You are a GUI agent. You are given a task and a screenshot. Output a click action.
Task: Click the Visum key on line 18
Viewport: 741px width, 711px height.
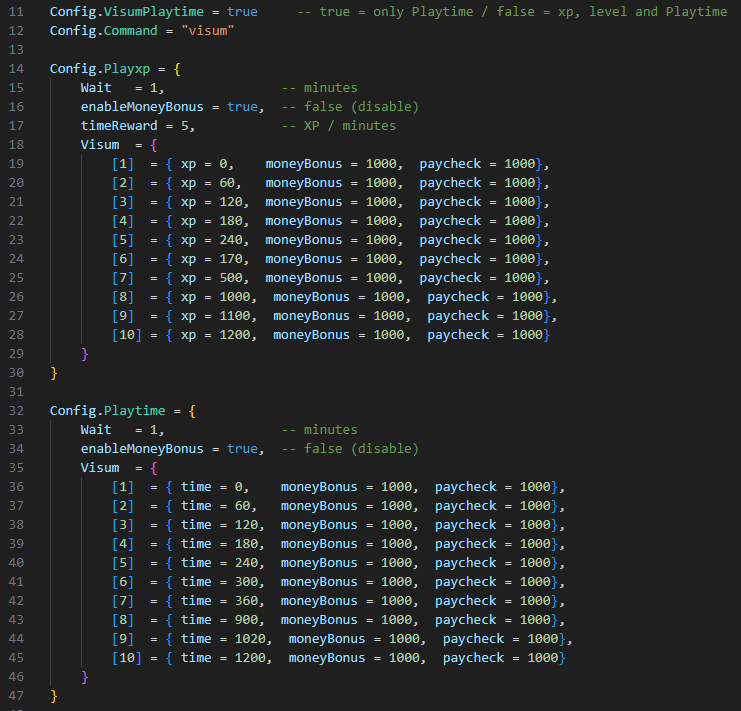coord(100,145)
